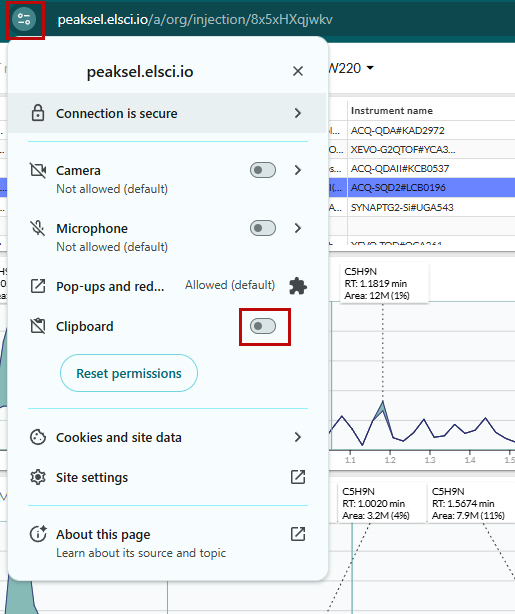Screen dimensions: 515x614
Task: Close the peaksel.elsci.io site info popup
Action: tap(298, 71)
